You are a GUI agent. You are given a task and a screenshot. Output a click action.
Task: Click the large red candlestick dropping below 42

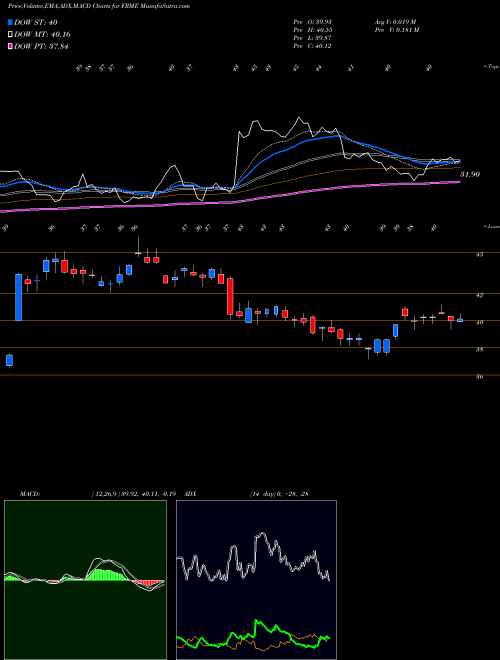coord(230,296)
